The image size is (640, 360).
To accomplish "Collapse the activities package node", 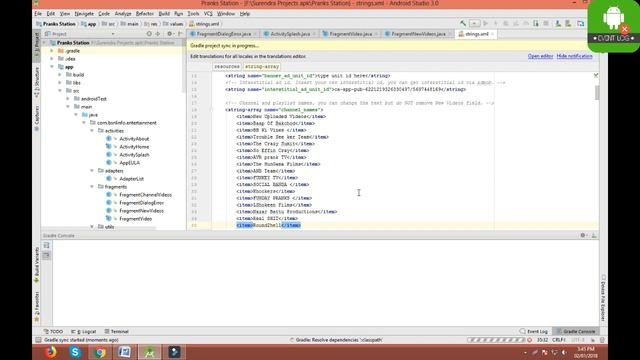I will [92, 131].
